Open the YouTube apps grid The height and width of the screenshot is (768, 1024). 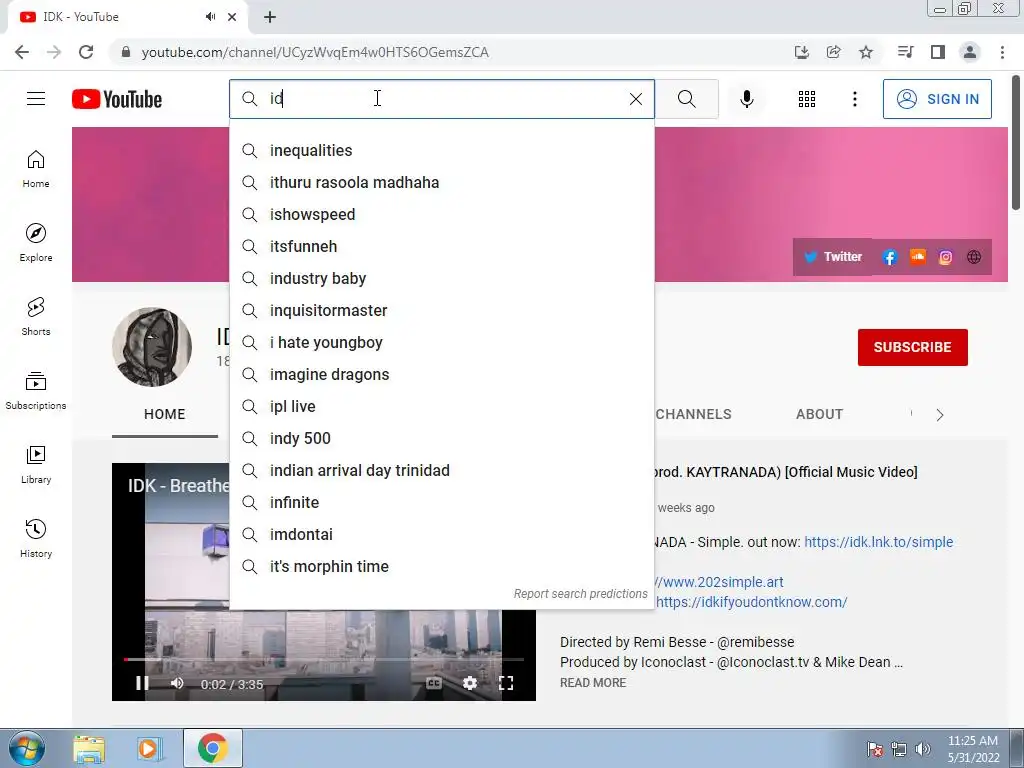[807, 99]
